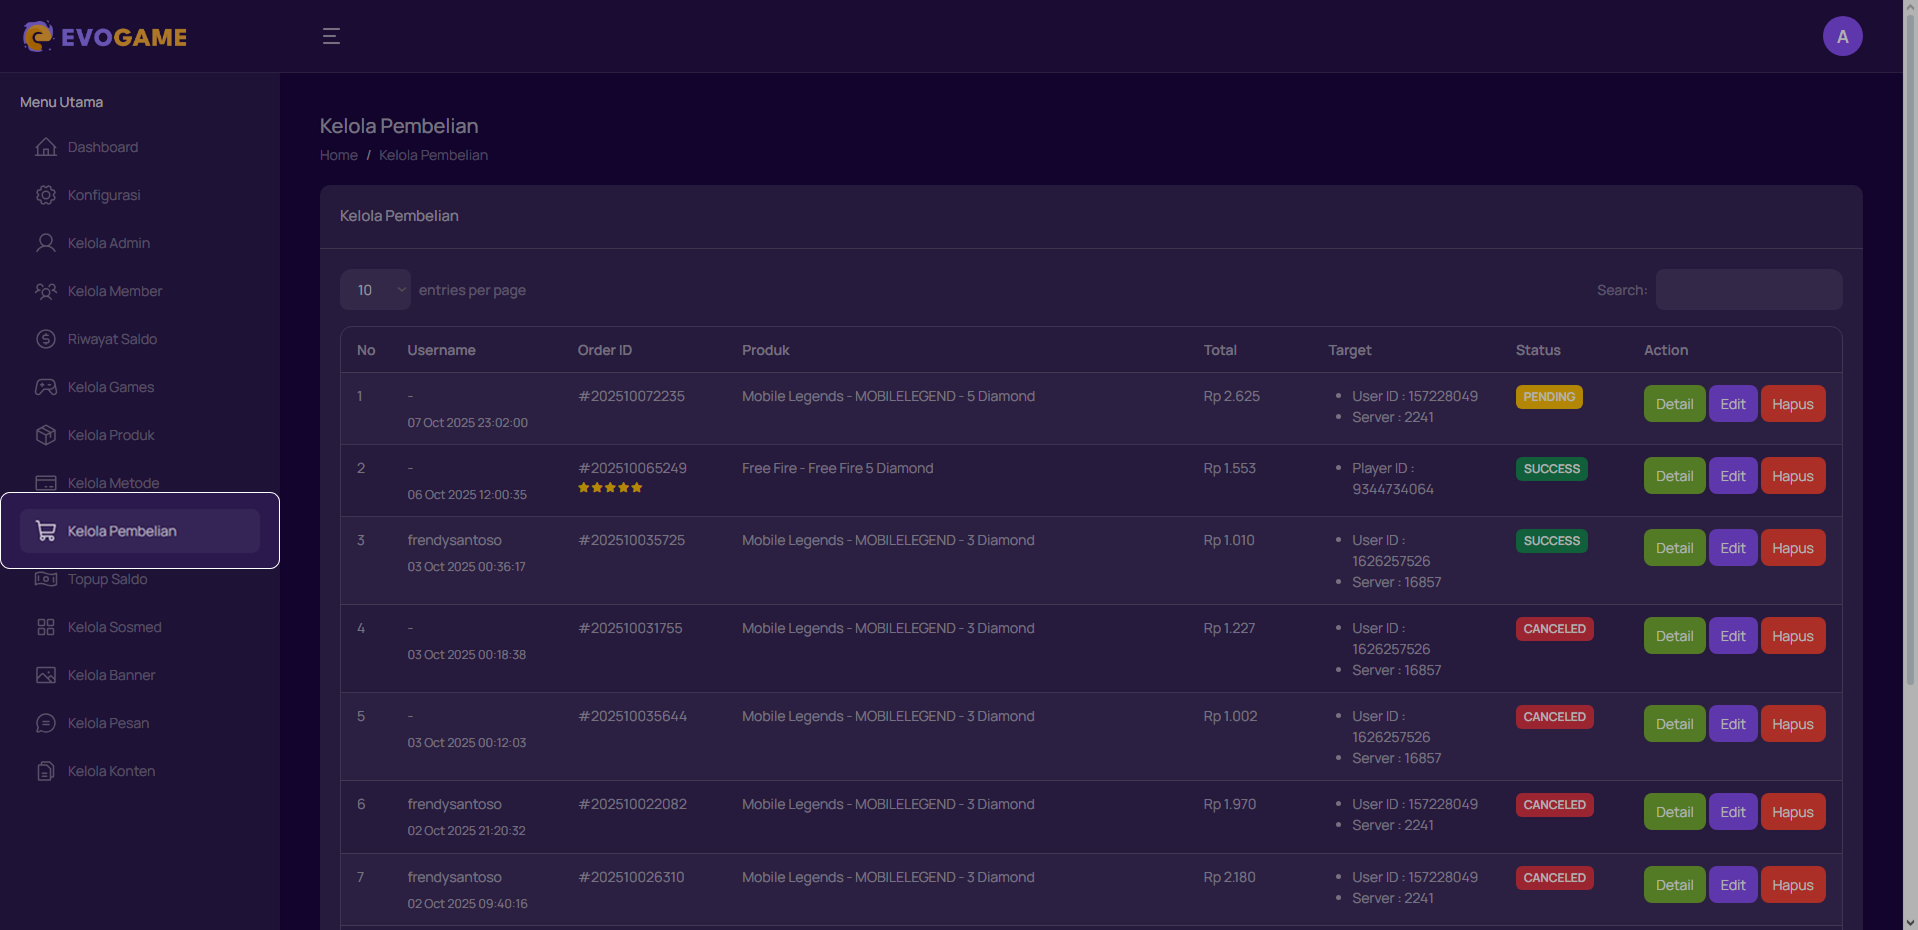Click the EVOGAME logo icon
Viewport: 1918px width, 930px height.
[x=38, y=36]
